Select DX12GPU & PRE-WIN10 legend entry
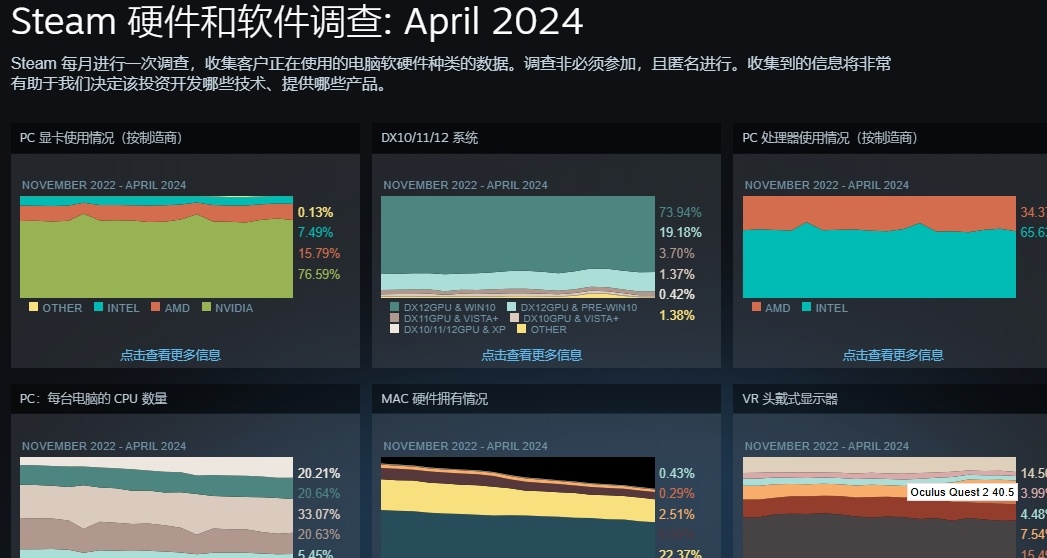 pyautogui.click(x=572, y=308)
